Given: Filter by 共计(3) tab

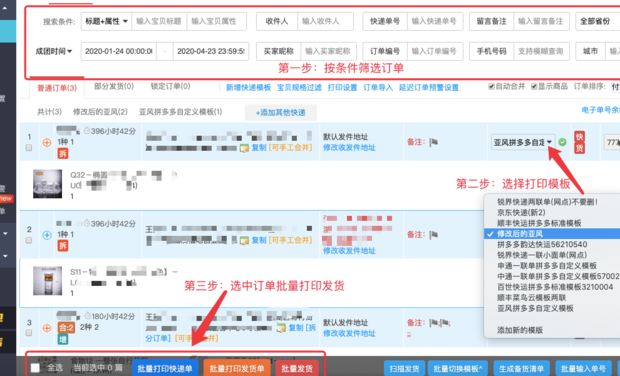Looking at the screenshot, I should coord(49,112).
